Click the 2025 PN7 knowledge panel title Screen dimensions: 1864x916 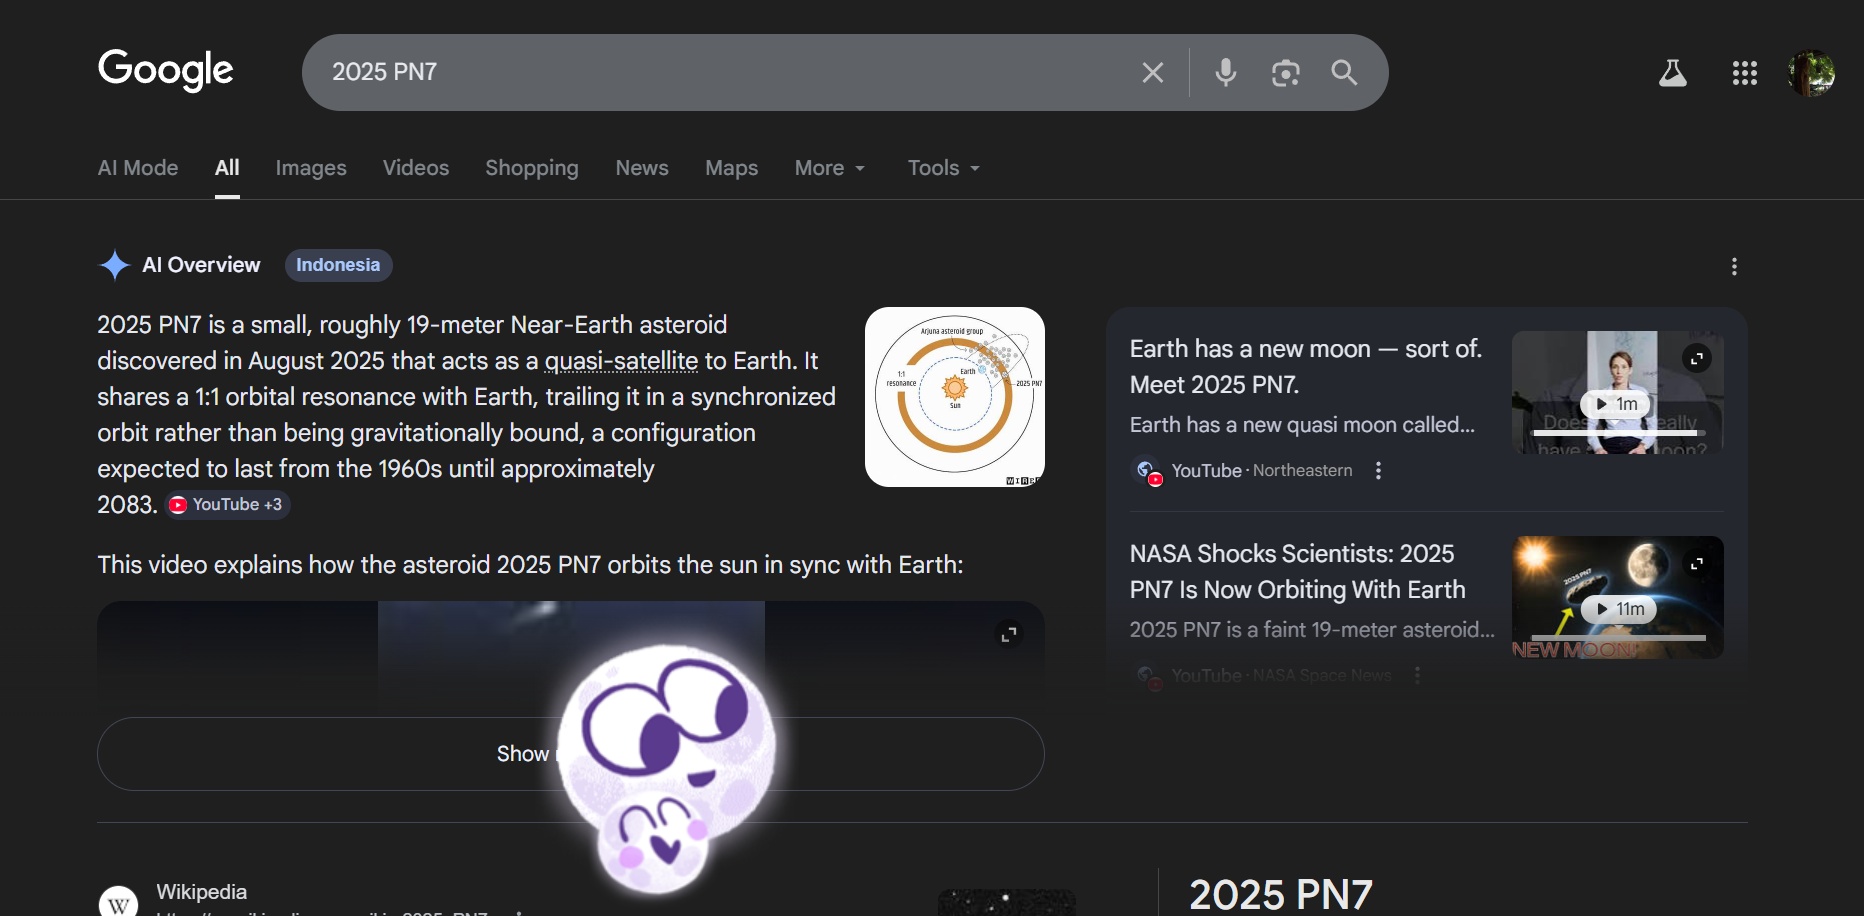[x=1281, y=894]
